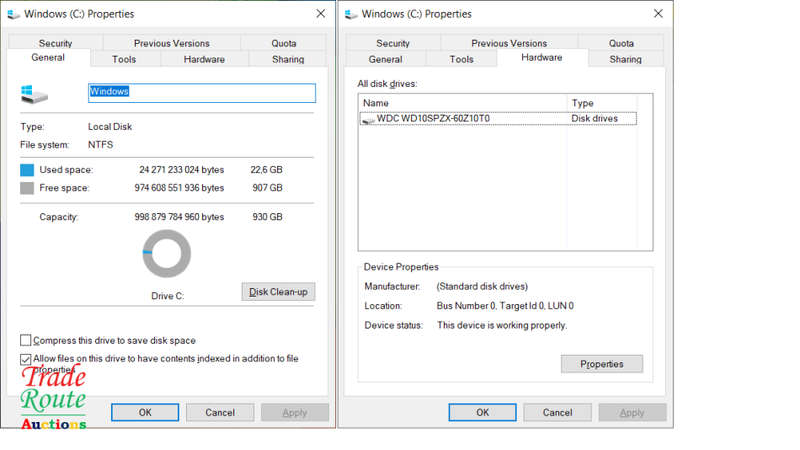Click the Disk drives type cell
This screenshot has width=800, height=450.
(x=594, y=118)
